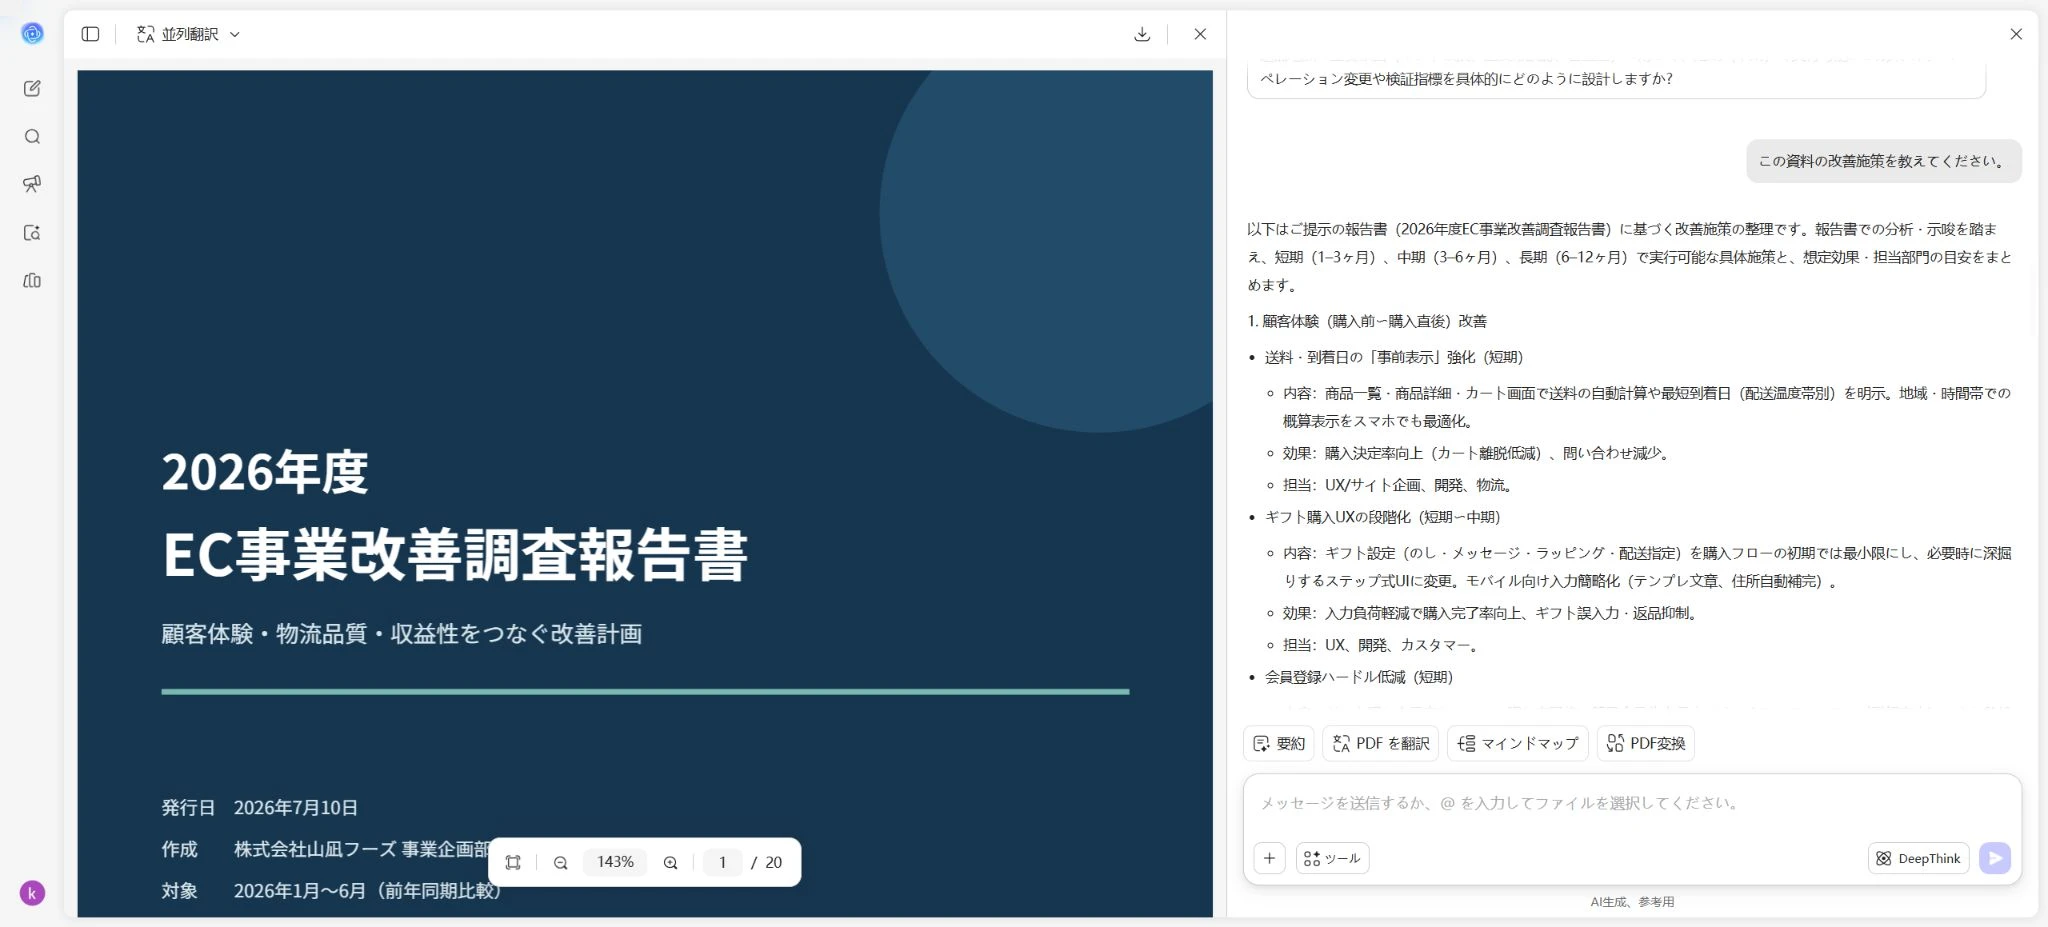Screen dimensions: 2048x927
Task: Open the document search icon in the left sidebar
Action: coord(32,233)
